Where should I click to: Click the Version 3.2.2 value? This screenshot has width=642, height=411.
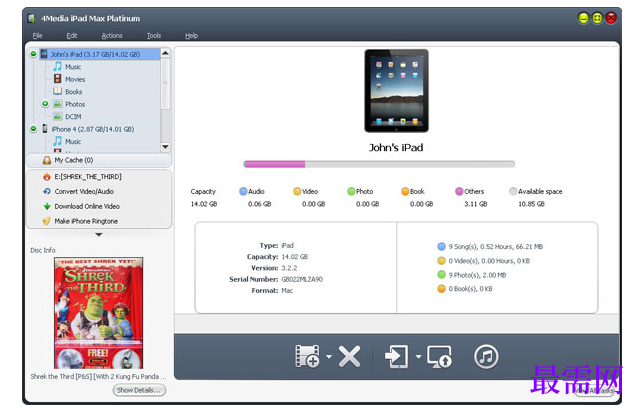point(289,268)
